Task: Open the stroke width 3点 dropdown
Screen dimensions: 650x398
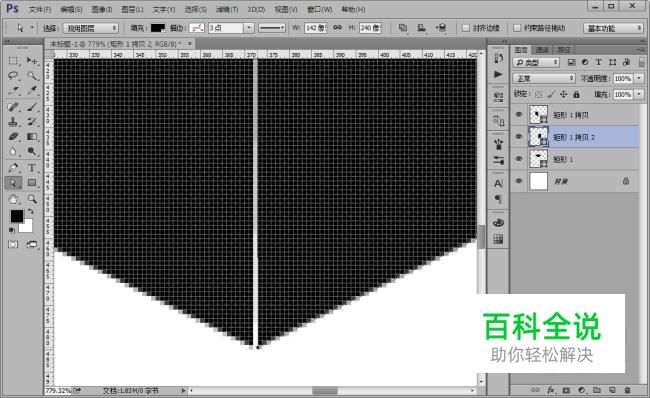Action: click(x=248, y=28)
